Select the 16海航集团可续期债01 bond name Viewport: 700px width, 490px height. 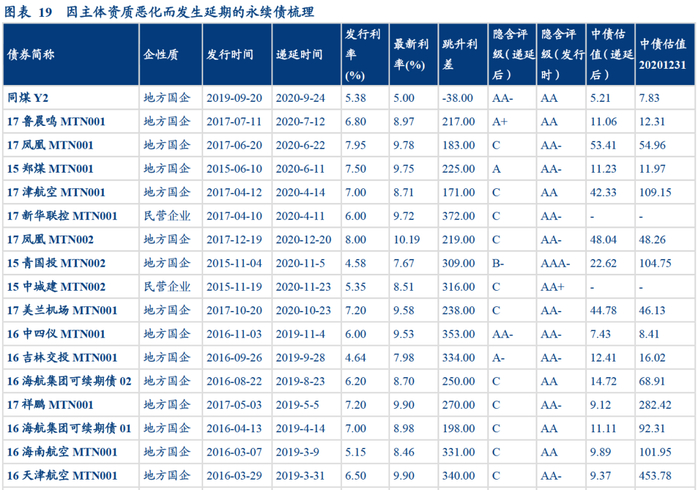[69, 428]
